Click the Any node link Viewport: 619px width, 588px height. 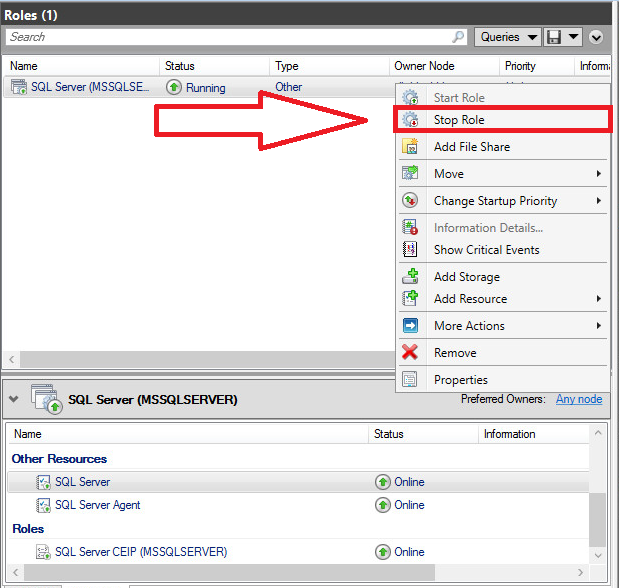pyautogui.click(x=579, y=399)
